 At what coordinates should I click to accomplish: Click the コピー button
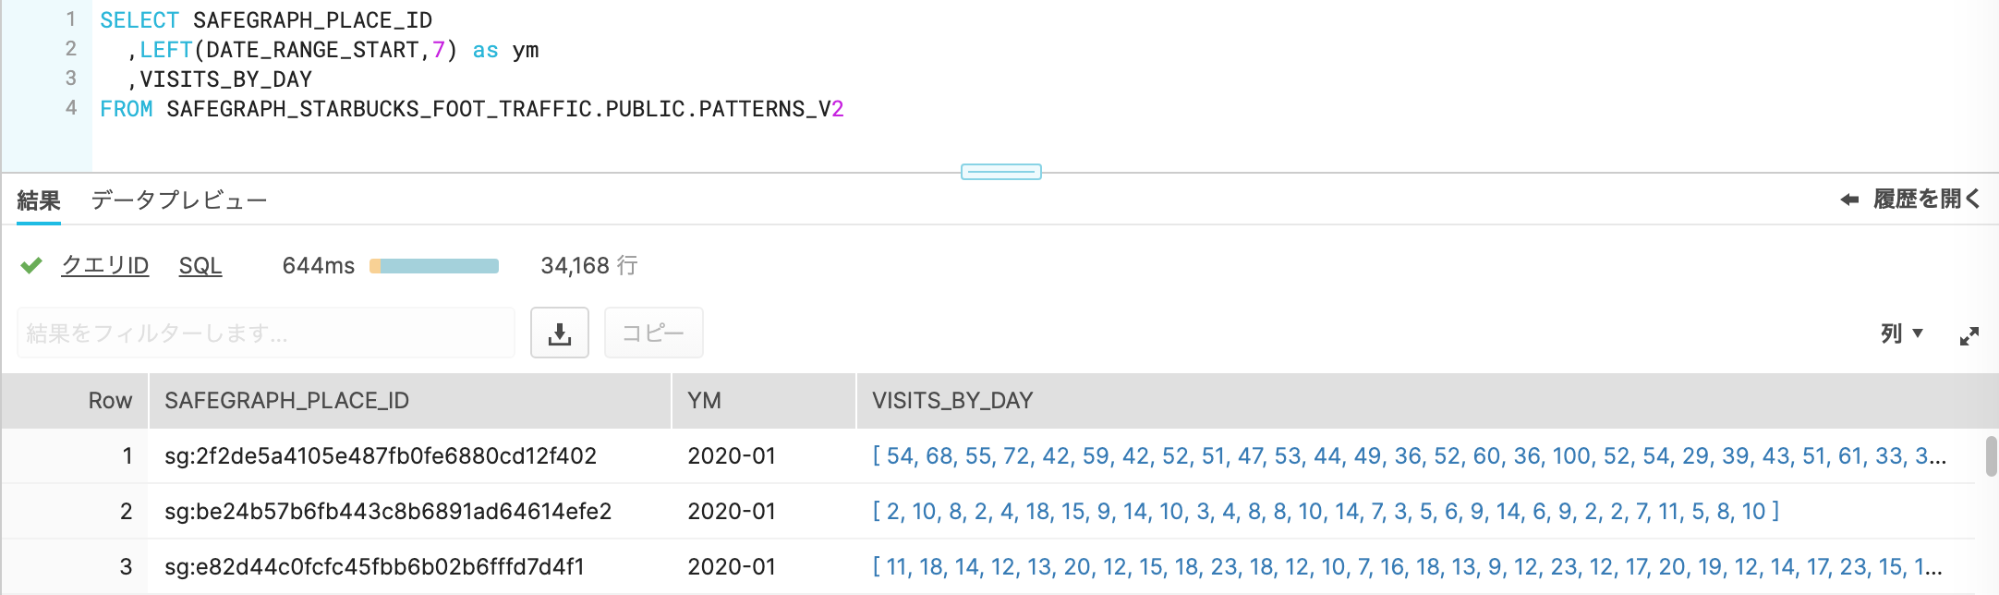[x=653, y=333]
